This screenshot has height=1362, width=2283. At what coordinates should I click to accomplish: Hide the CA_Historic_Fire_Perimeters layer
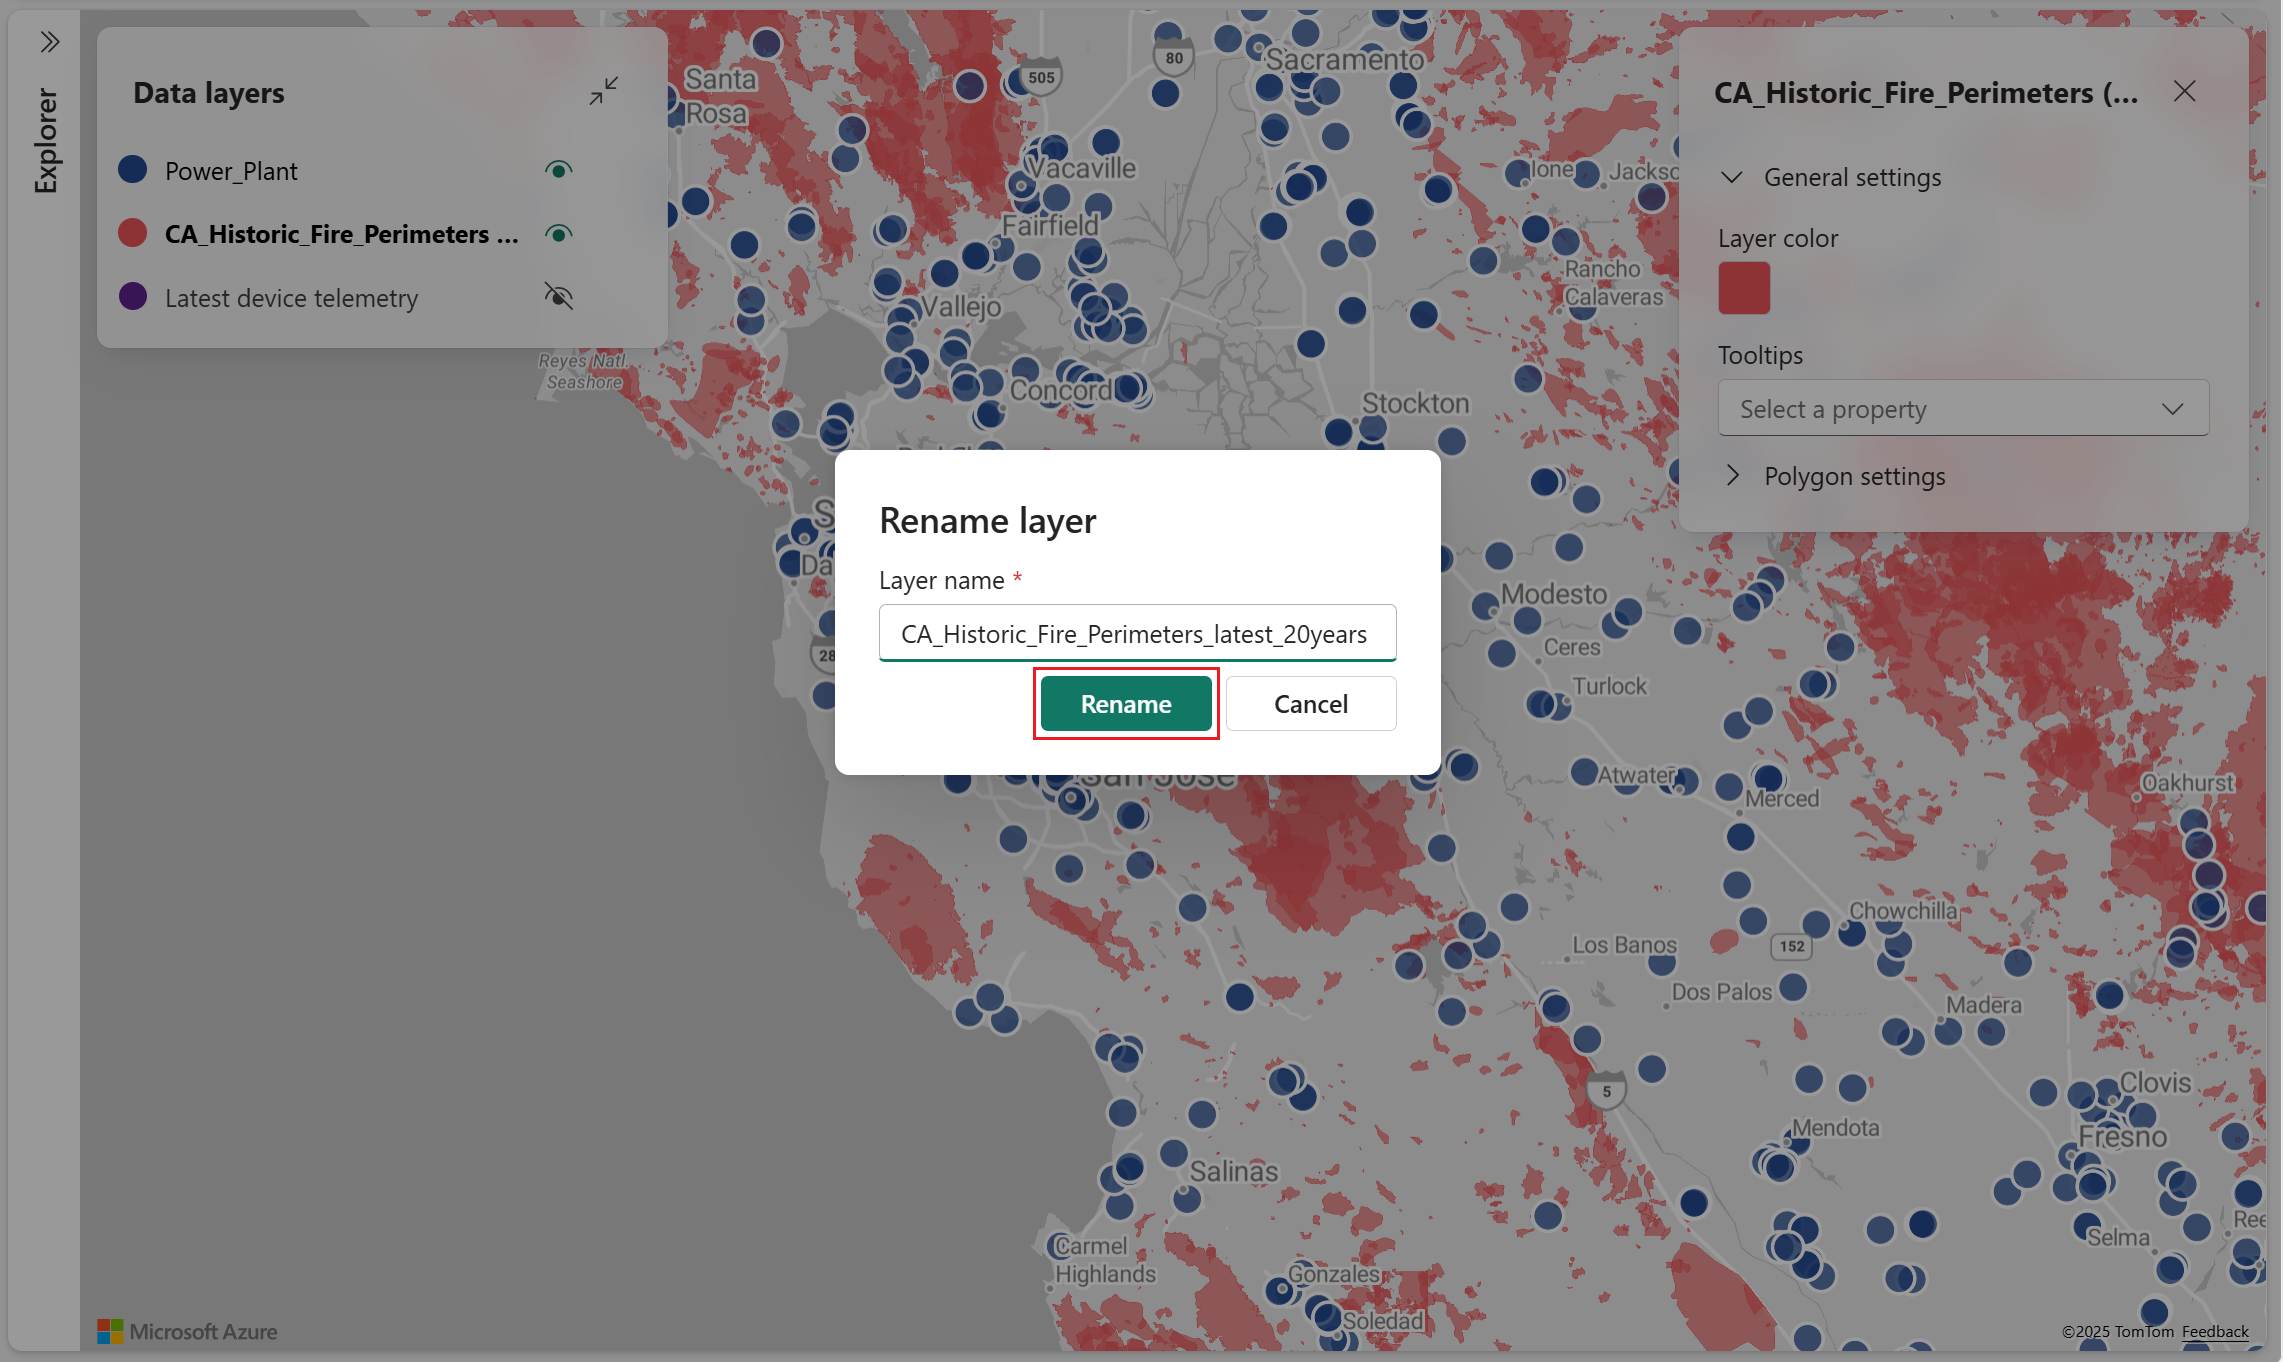pyautogui.click(x=558, y=233)
